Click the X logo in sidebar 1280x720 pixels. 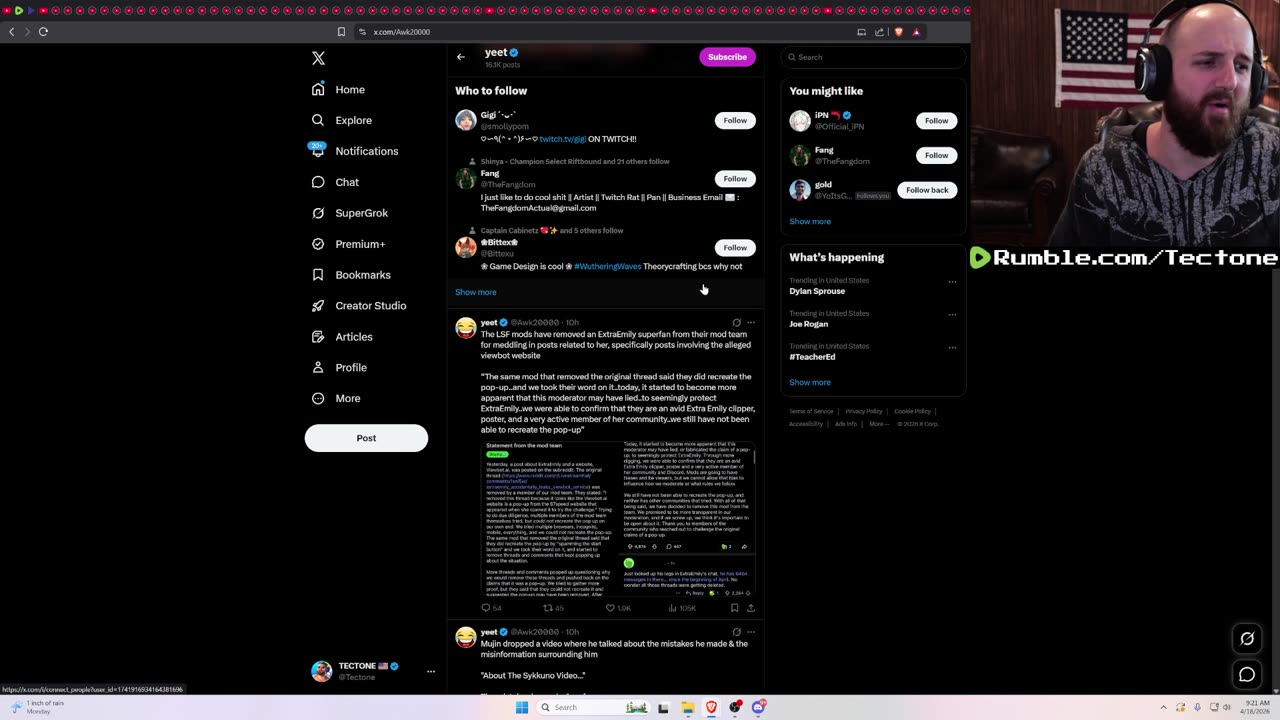[x=318, y=59]
